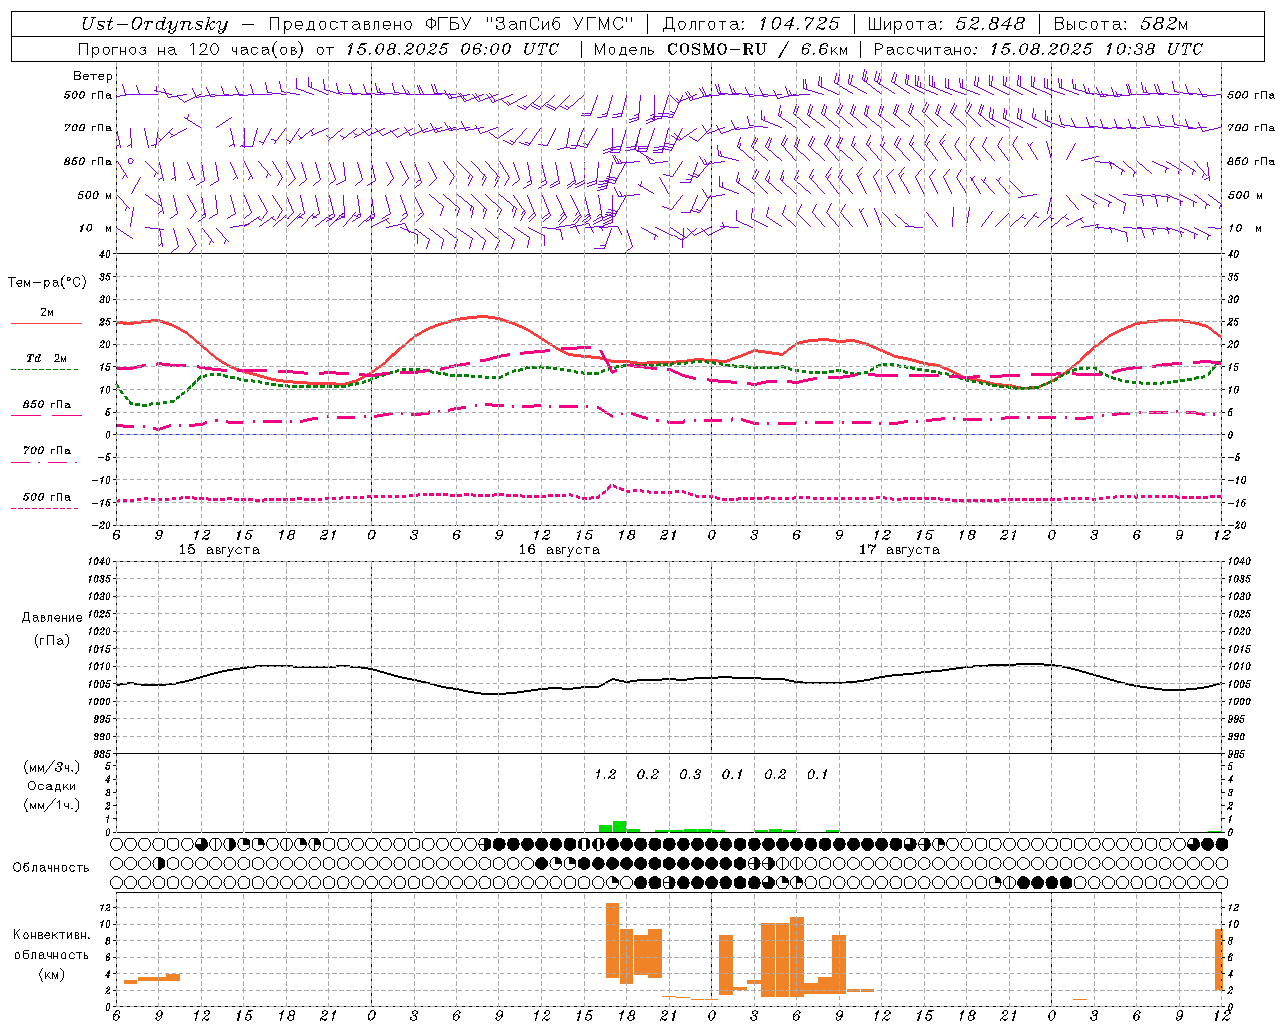Click the 'Осадки' precipitation label
The image size is (1280, 1024).
51,786
